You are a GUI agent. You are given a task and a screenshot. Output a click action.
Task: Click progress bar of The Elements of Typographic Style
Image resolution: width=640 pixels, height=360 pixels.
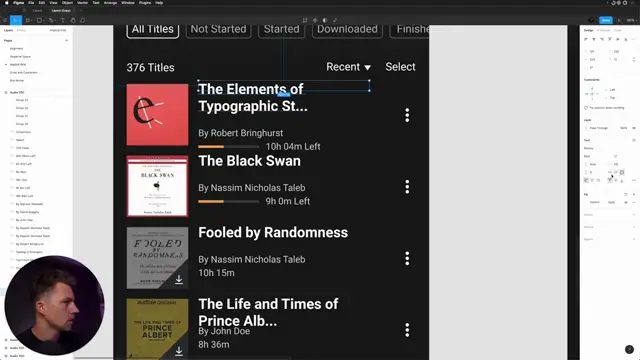229,147
